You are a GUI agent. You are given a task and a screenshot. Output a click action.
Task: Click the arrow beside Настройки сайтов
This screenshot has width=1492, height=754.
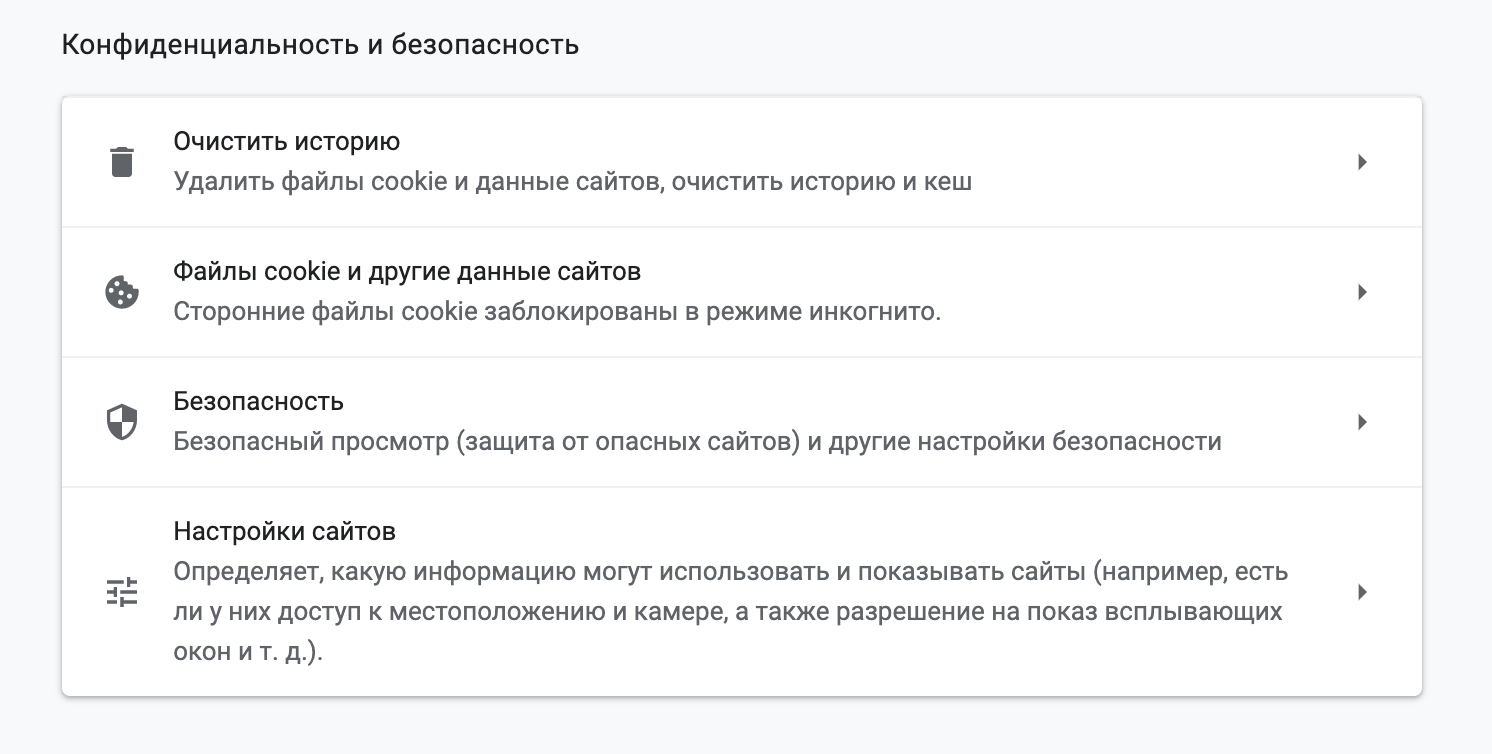[1362, 592]
